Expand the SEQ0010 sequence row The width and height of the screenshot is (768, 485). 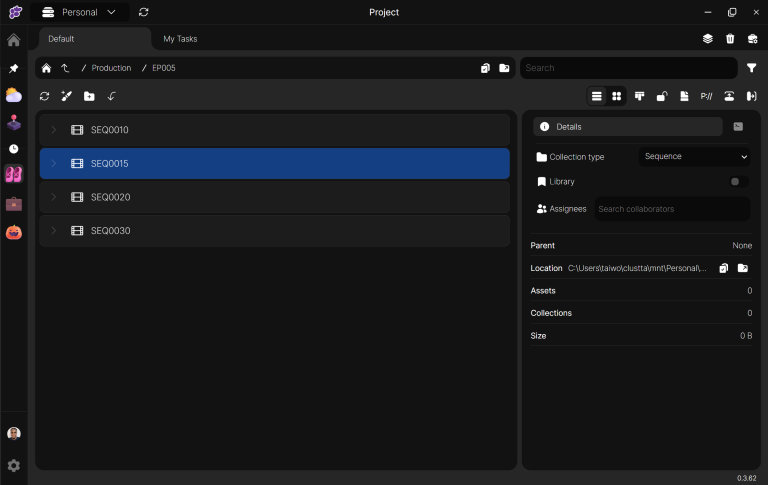click(x=54, y=130)
